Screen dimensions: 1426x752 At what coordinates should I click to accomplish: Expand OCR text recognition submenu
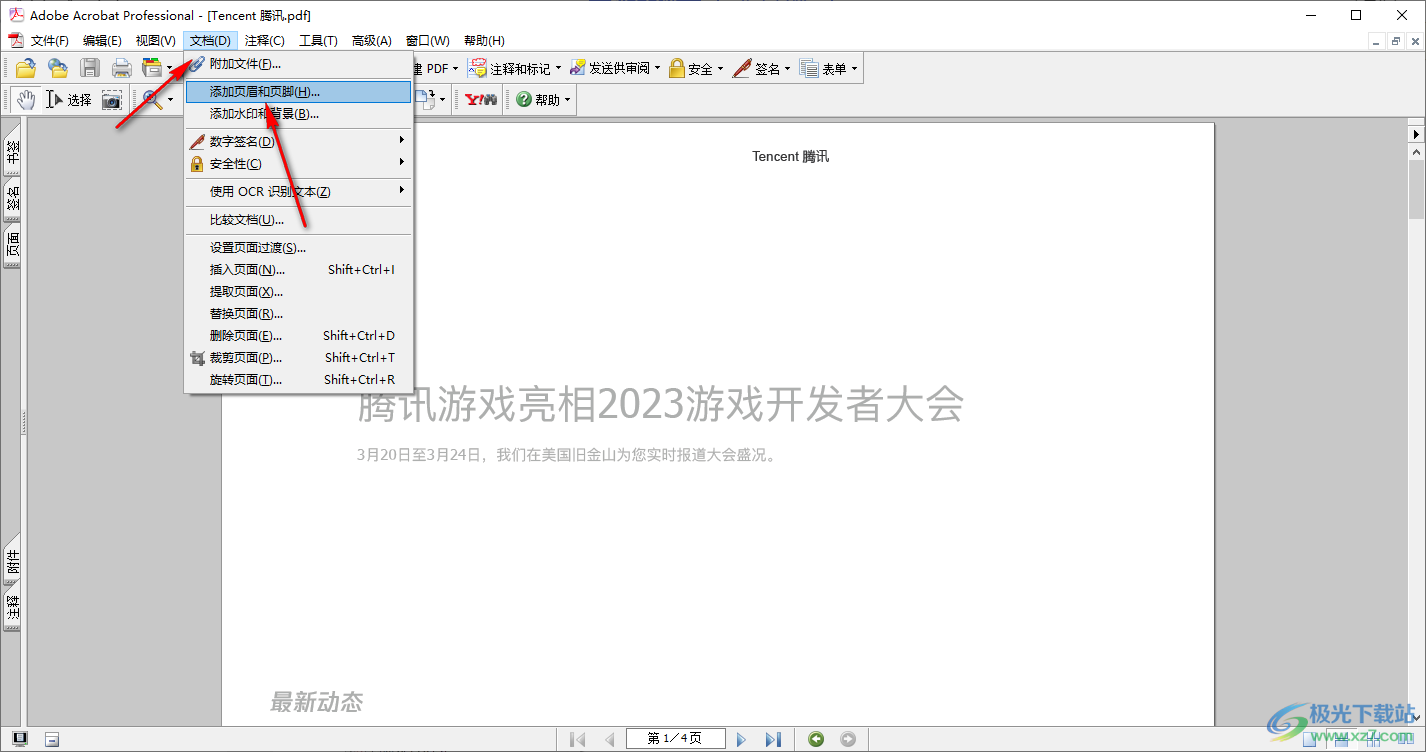298,192
